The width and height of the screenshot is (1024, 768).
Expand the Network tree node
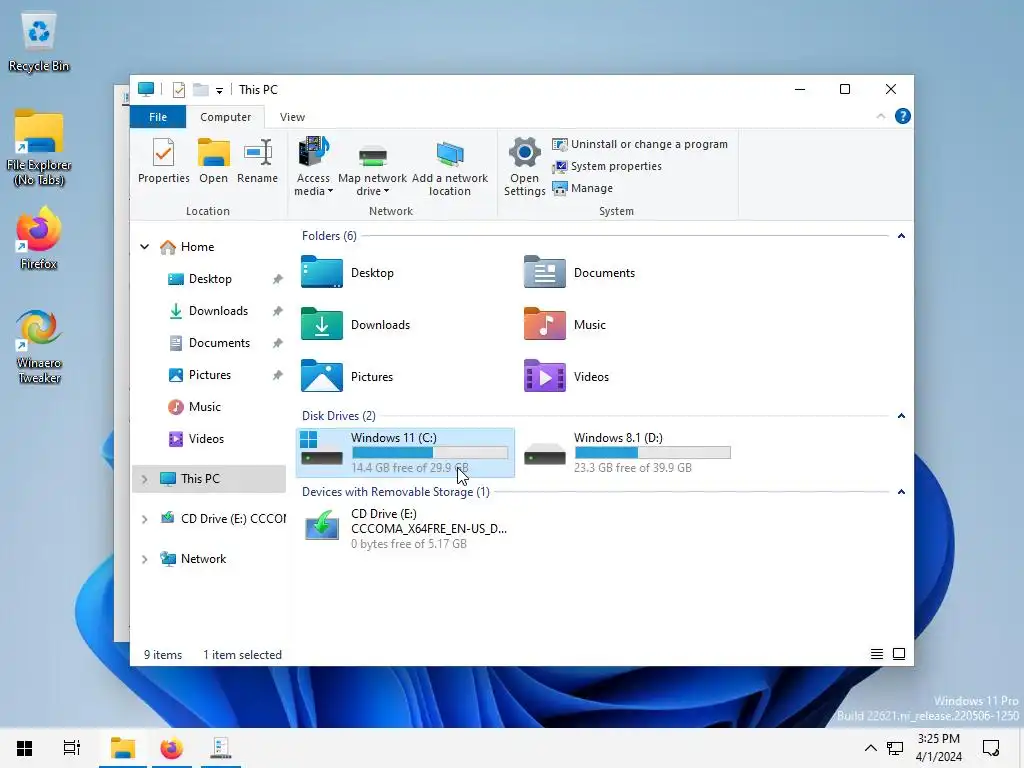(x=144, y=559)
